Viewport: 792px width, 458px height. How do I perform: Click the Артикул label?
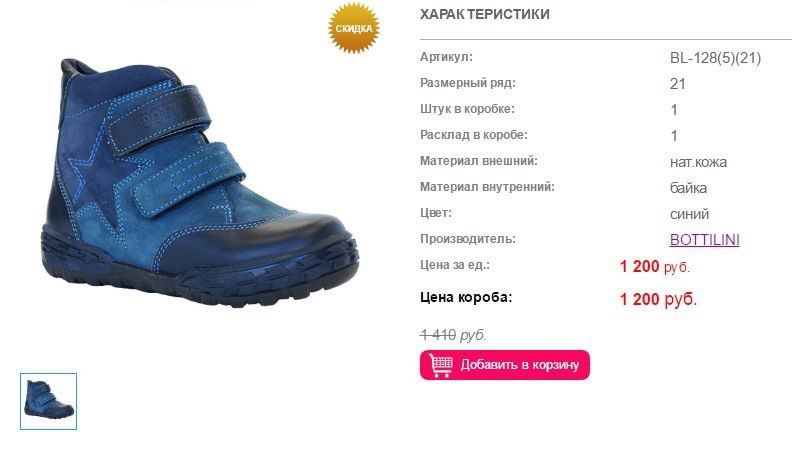446,57
